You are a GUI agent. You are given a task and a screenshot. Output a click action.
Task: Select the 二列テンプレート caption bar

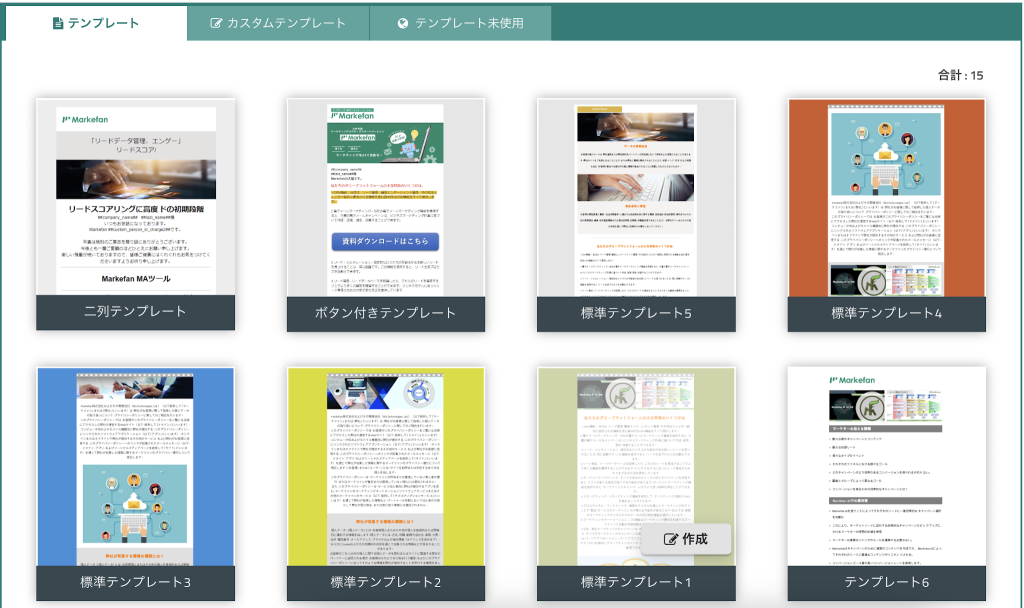[135, 312]
